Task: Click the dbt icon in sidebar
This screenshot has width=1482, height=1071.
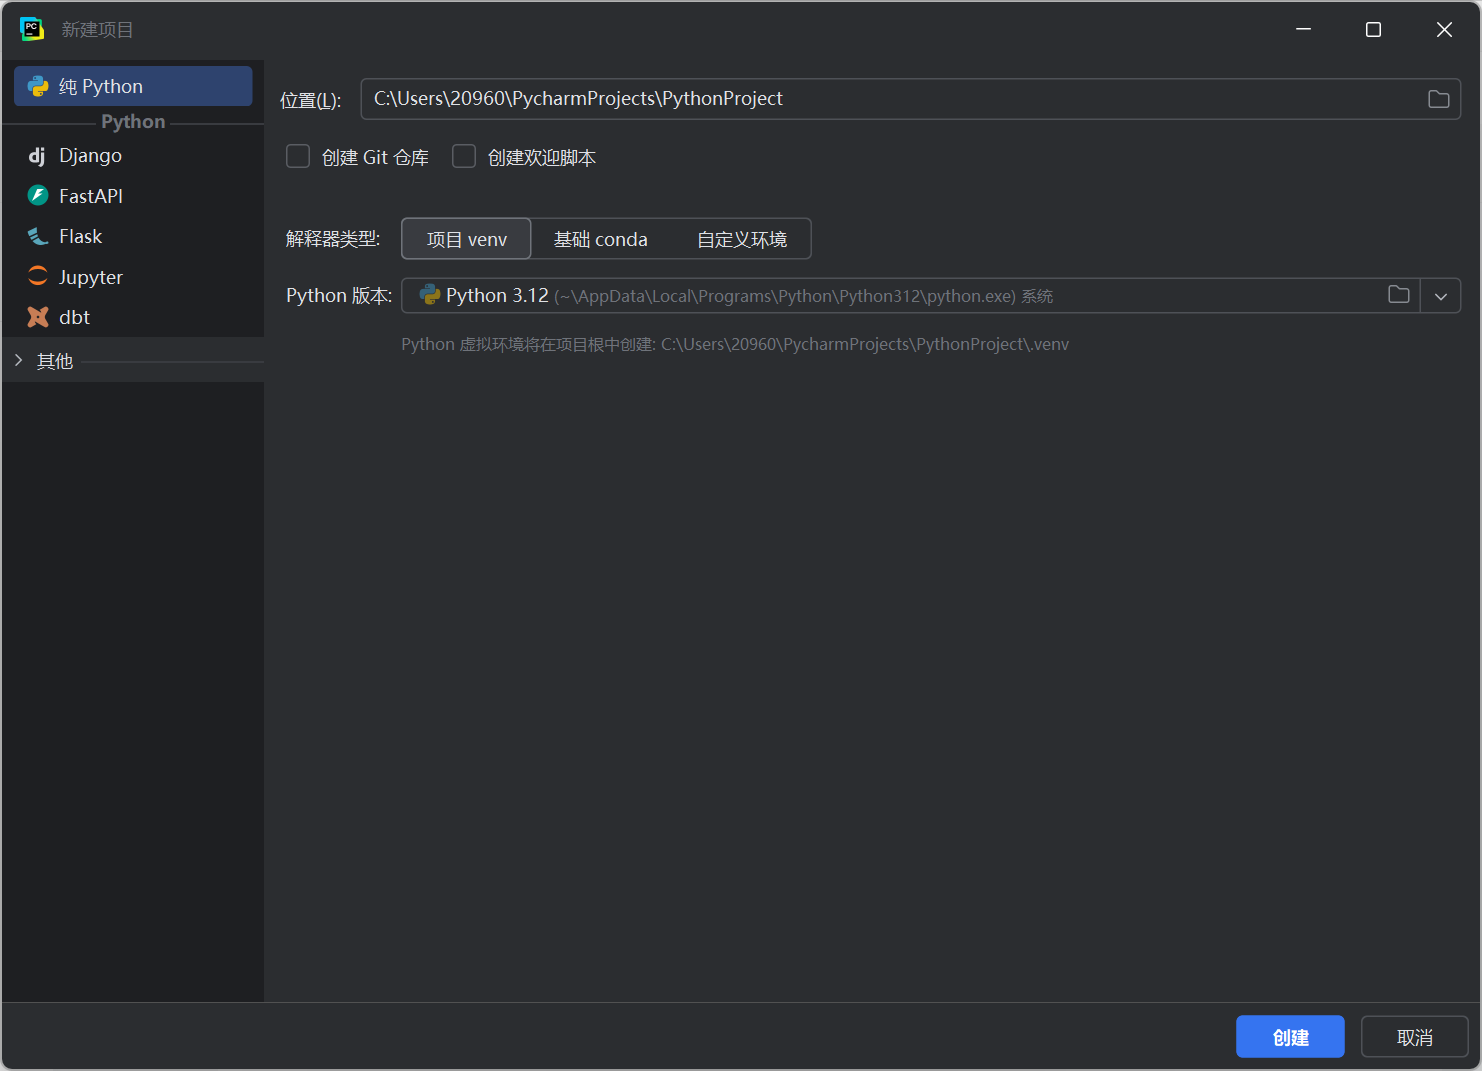Action: pyautogui.click(x=38, y=317)
